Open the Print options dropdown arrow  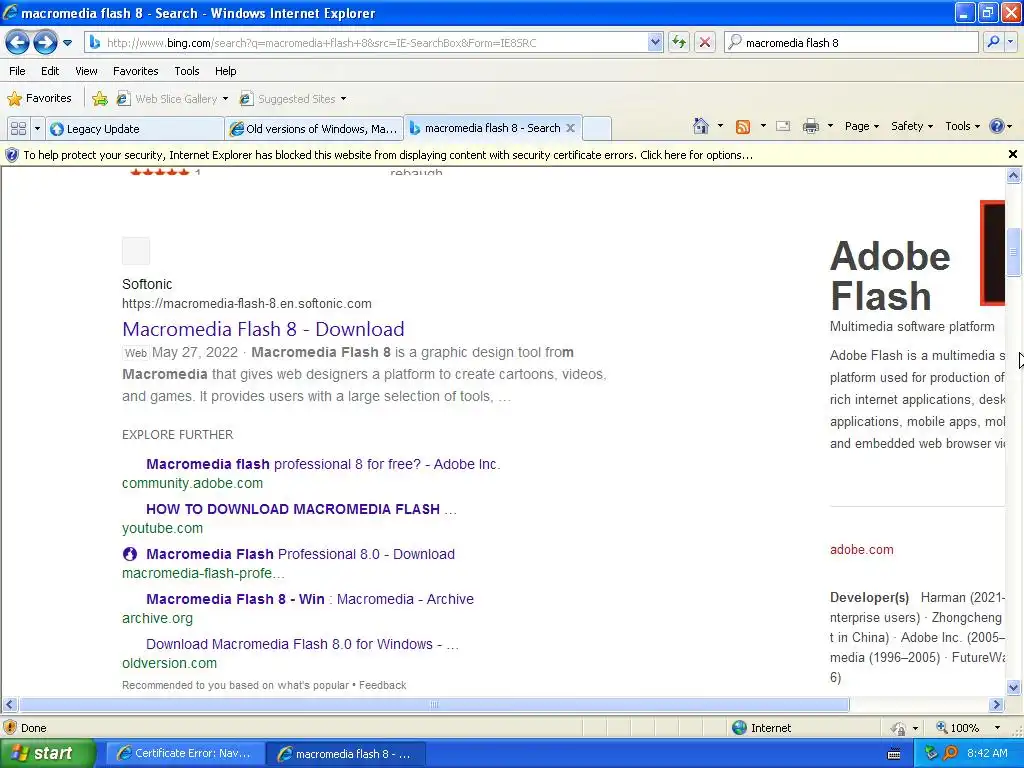point(830,126)
